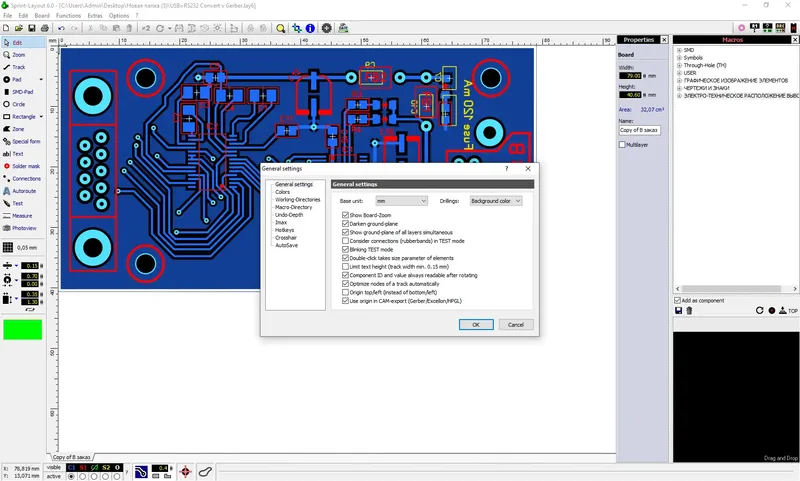Activate the Solder mask tool
This screenshot has width=800, height=481.
coord(26,166)
